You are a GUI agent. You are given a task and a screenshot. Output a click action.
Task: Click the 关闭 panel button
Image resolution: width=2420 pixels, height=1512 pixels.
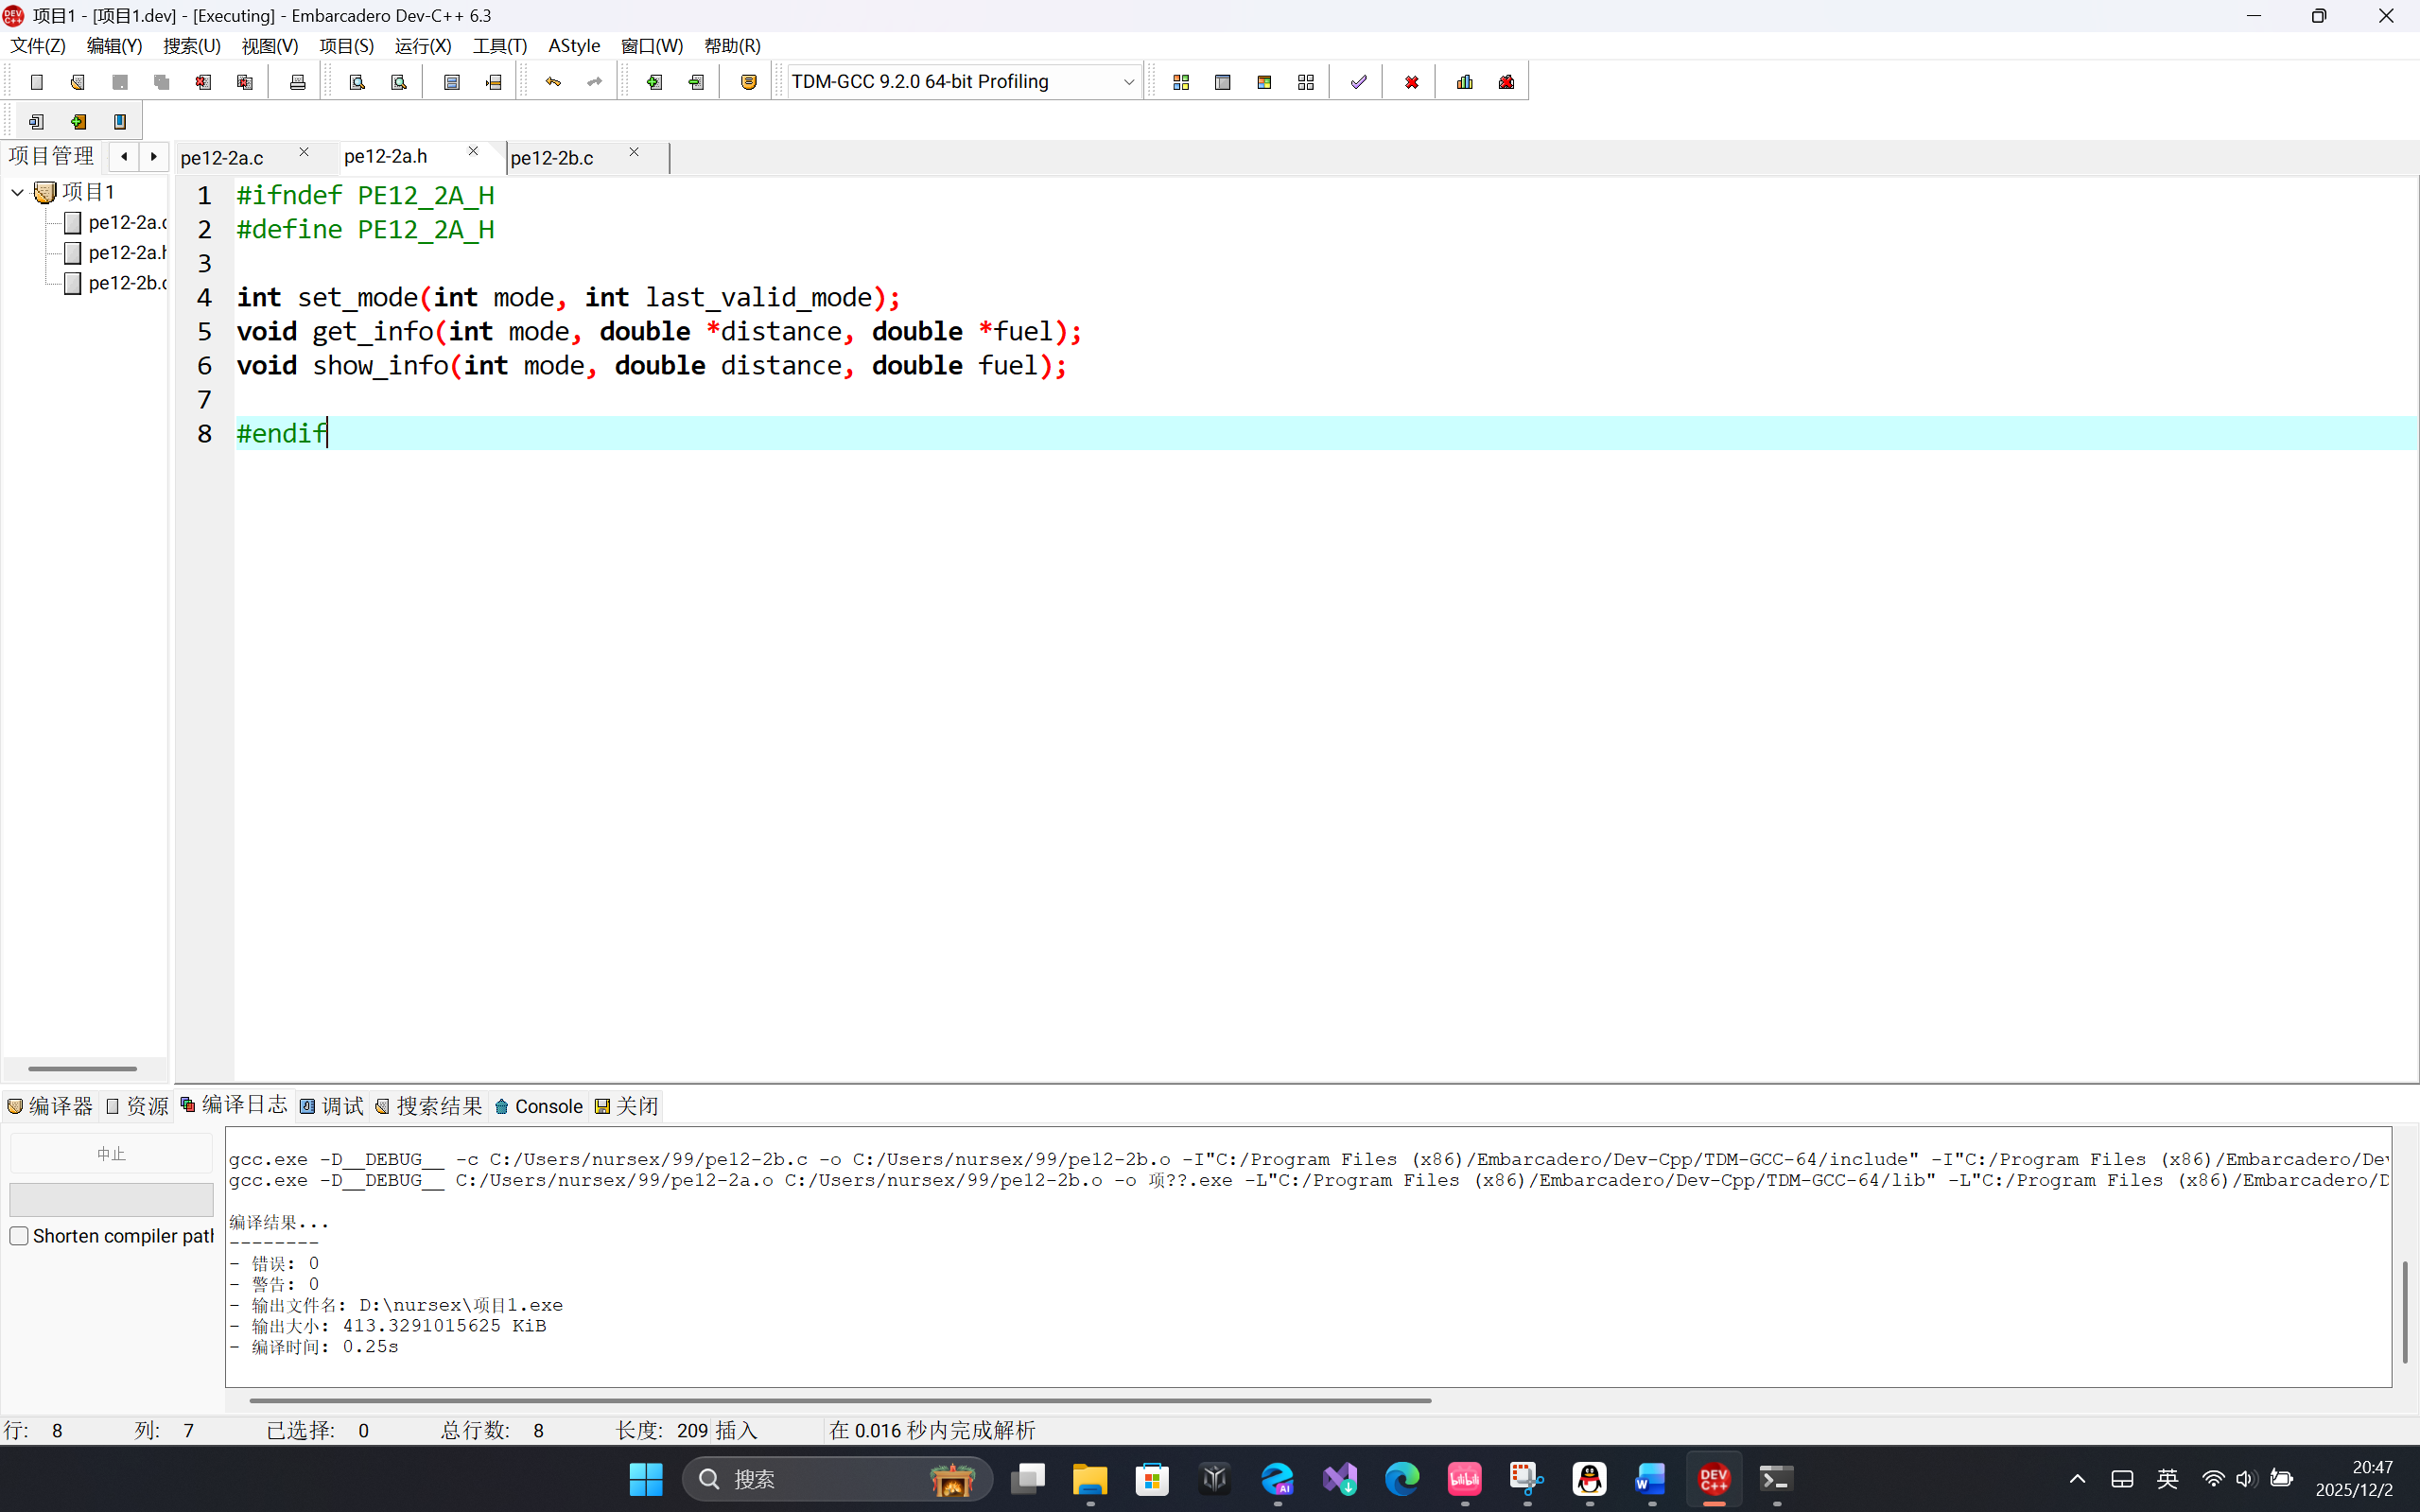pyautogui.click(x=627, y=1106)
